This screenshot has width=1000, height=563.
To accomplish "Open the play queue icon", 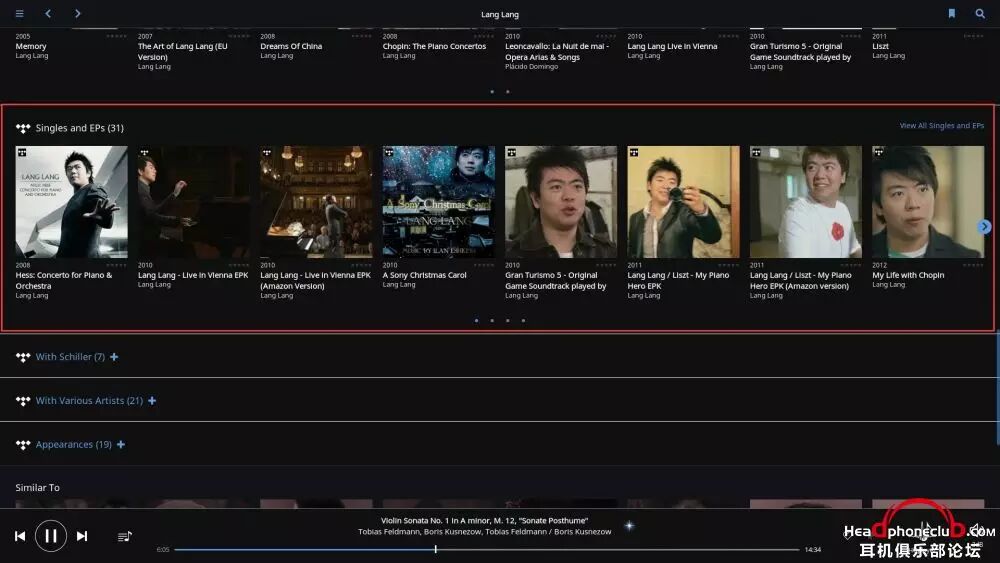I will [124, 536].
